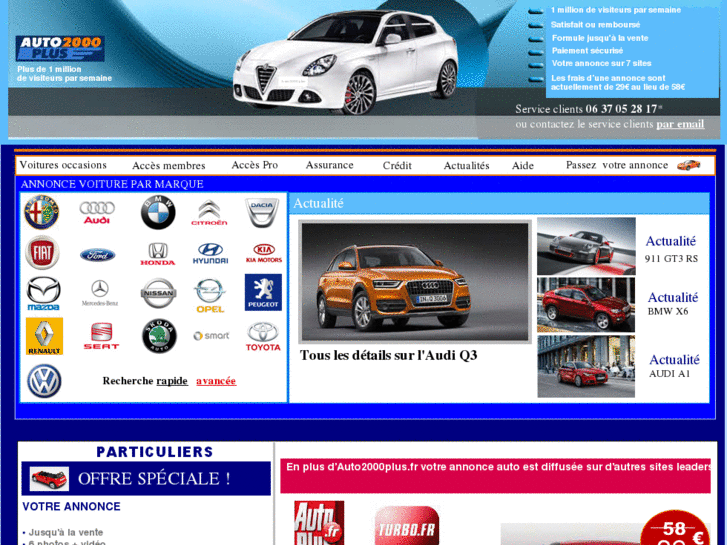The height and width of the screenshot is (545, 727).
Task: Choose the Nissan brand logo
Action: coord(159,293)
